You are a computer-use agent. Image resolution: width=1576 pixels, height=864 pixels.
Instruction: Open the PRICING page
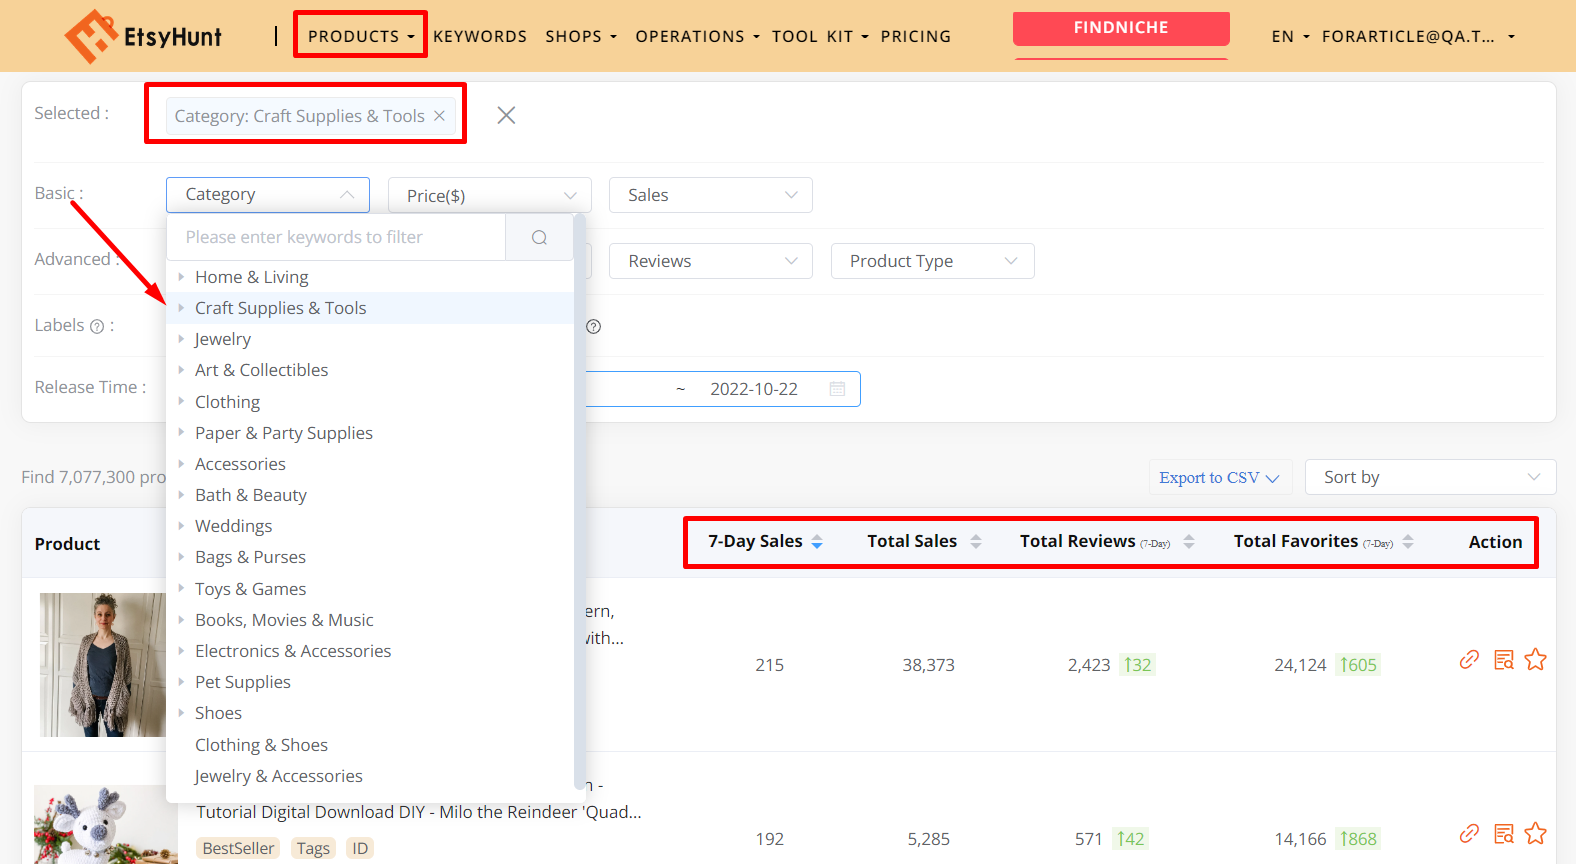pos(915,36)
